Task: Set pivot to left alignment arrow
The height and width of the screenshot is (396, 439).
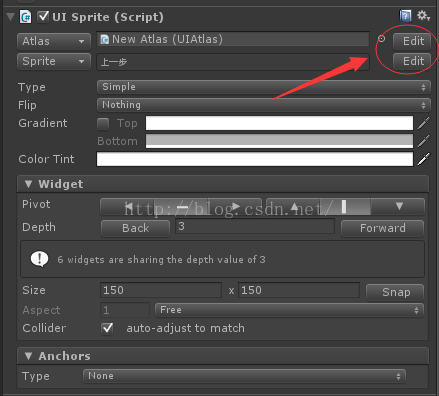Action: [128, 207]
